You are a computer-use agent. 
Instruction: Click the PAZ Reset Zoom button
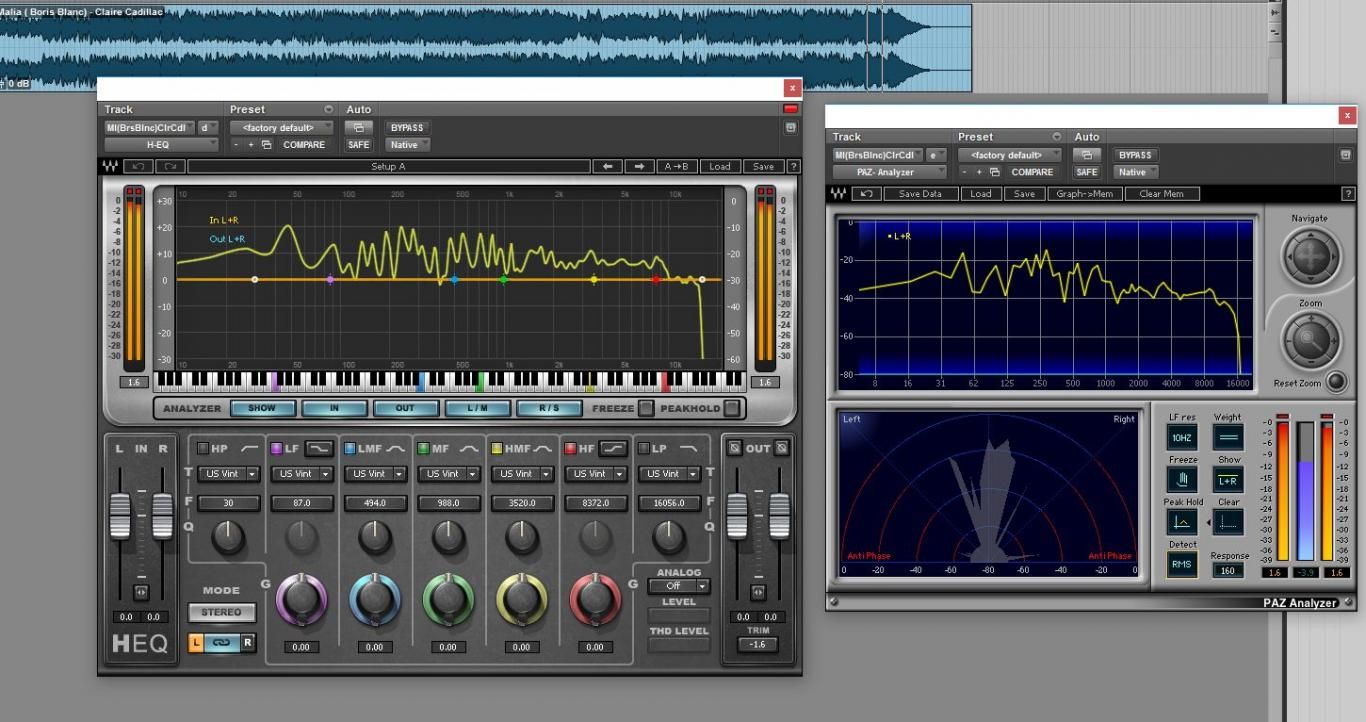(x=1335, y=382)
